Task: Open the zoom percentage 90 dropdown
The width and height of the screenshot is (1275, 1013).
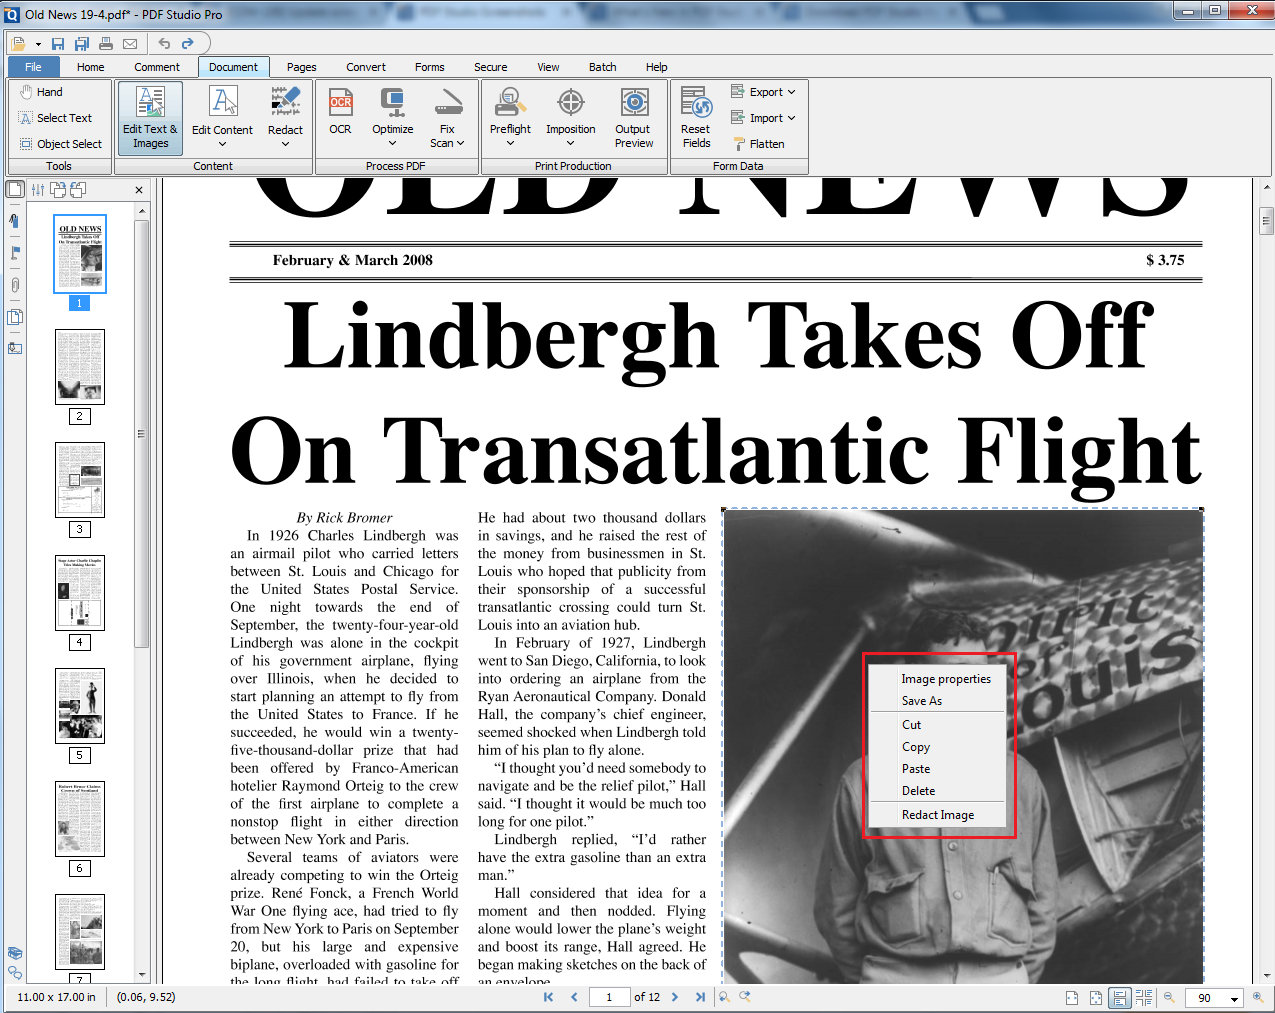Action: click(1234, 998)
